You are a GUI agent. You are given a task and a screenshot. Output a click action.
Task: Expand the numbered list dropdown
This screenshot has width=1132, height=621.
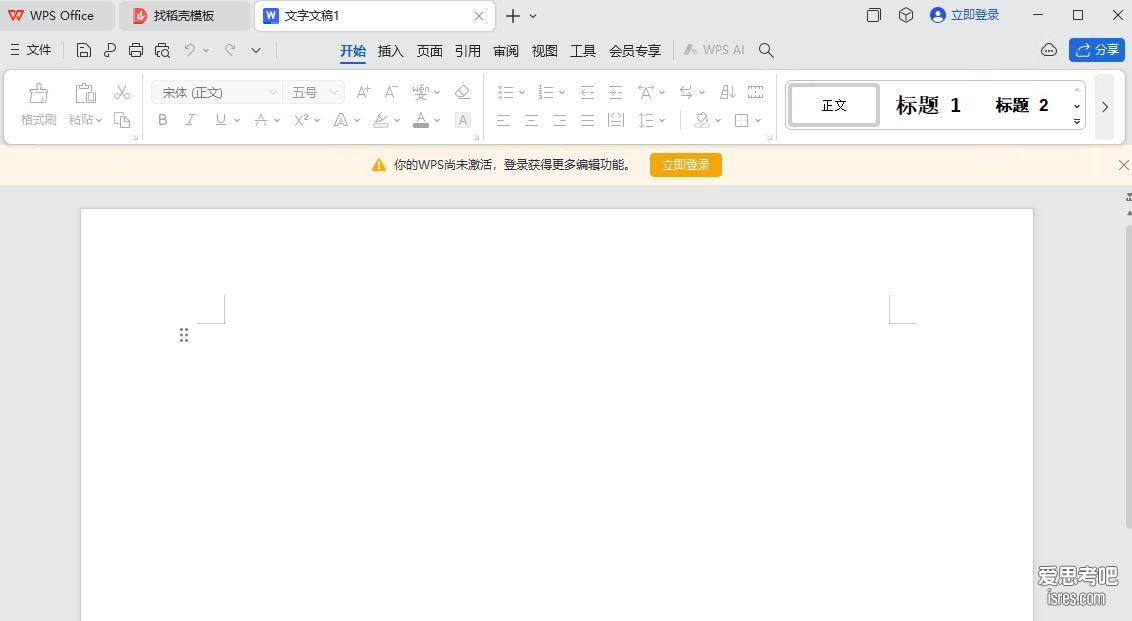click(x=562, y=92)
